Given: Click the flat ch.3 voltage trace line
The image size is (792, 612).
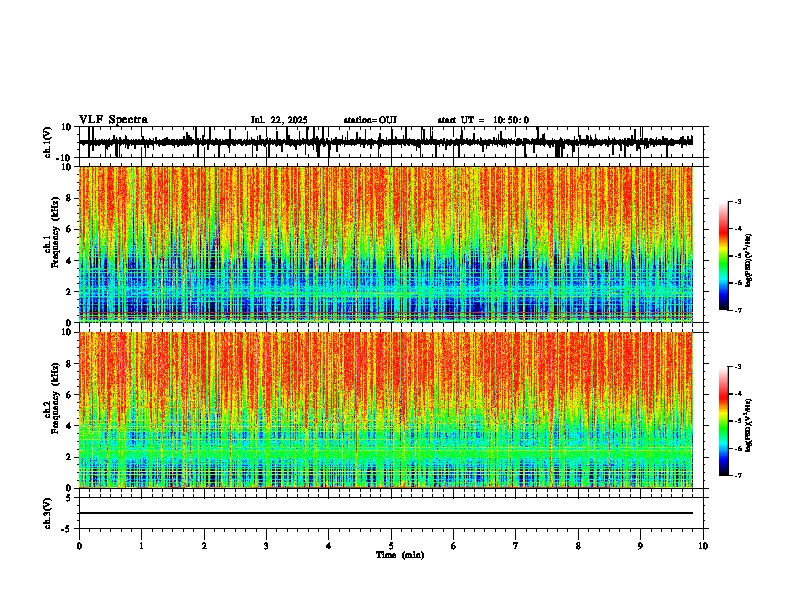Looking at the screenshot, I should [x=386, y=513].
